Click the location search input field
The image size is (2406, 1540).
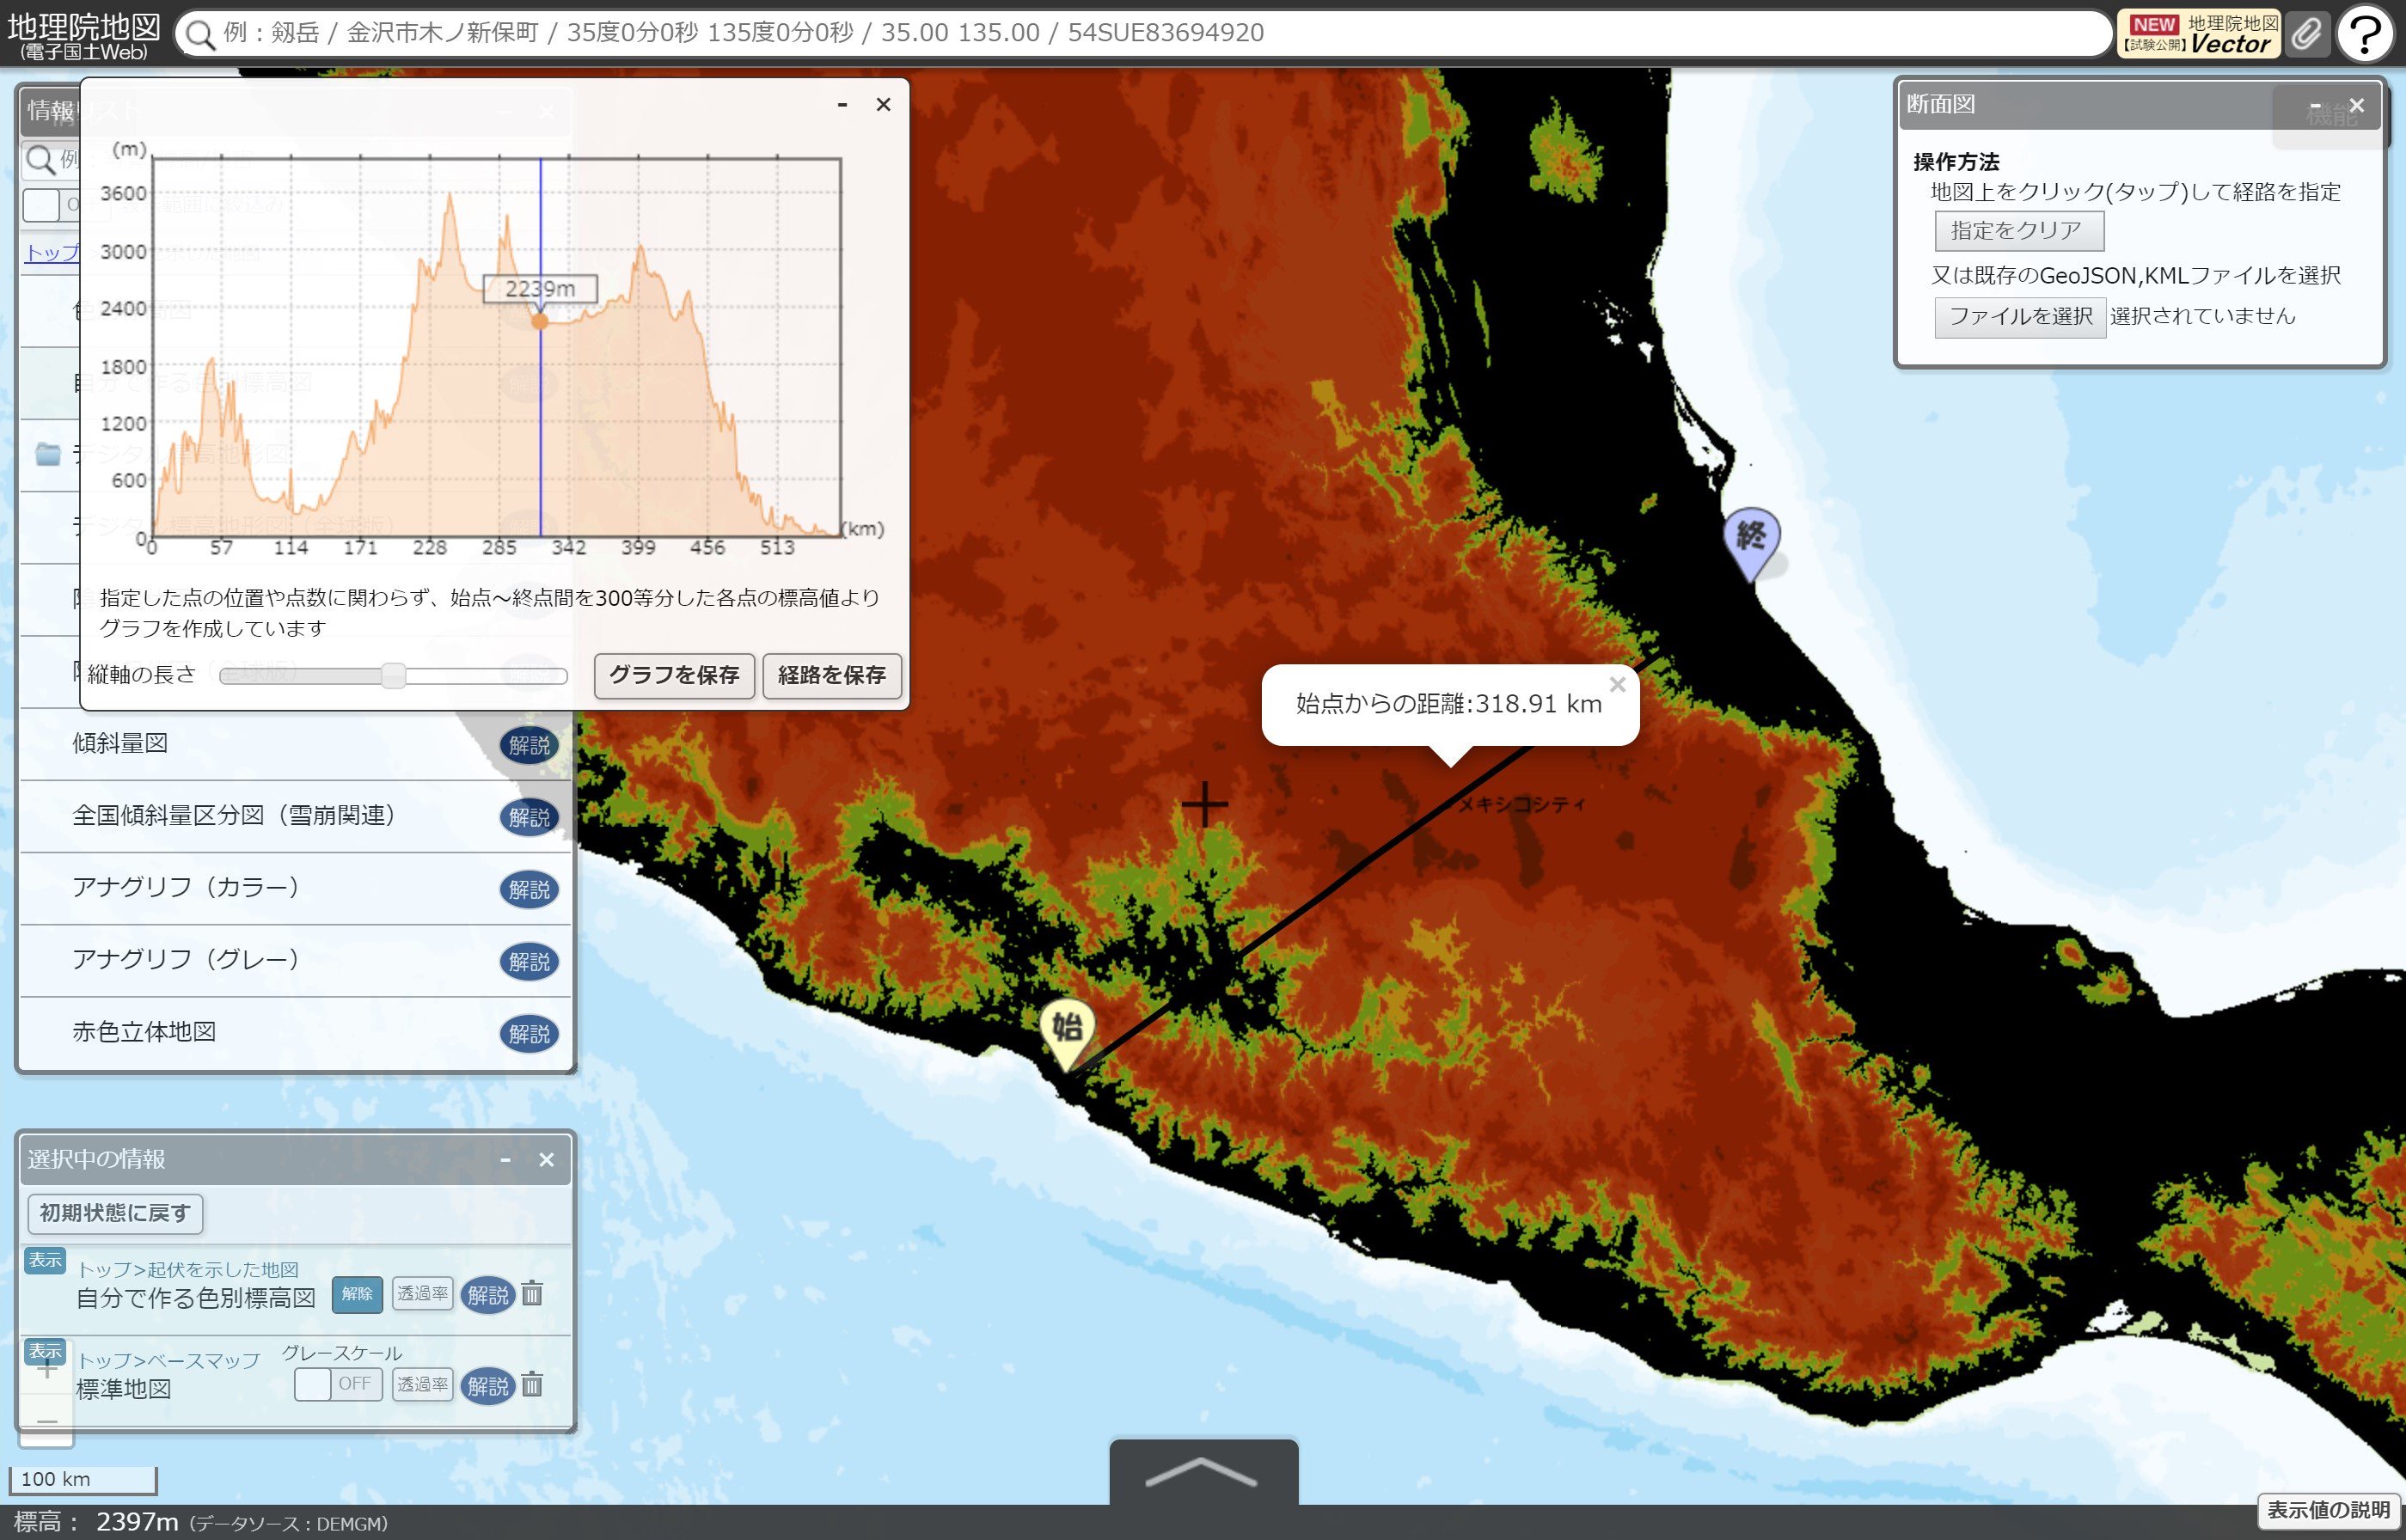[1142, 34]
